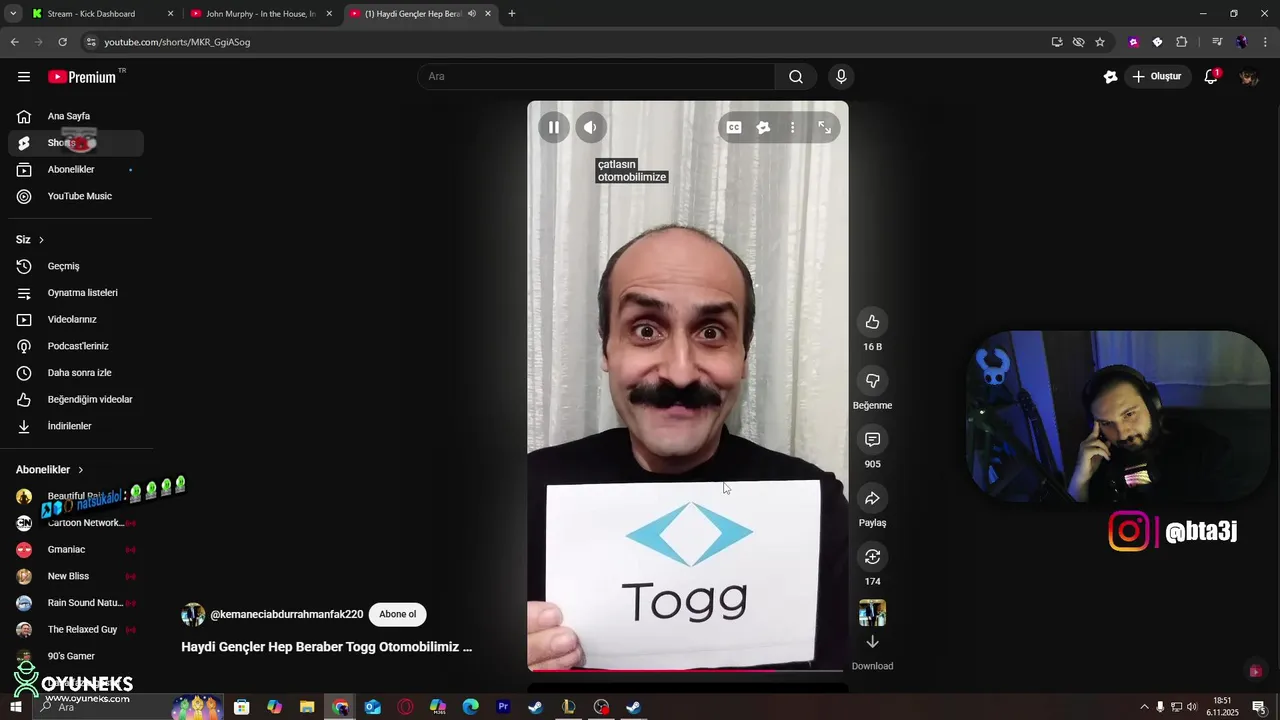Open Beğendiğim videolar list
The image size is (1280, 720).
(x=76, y=400)
